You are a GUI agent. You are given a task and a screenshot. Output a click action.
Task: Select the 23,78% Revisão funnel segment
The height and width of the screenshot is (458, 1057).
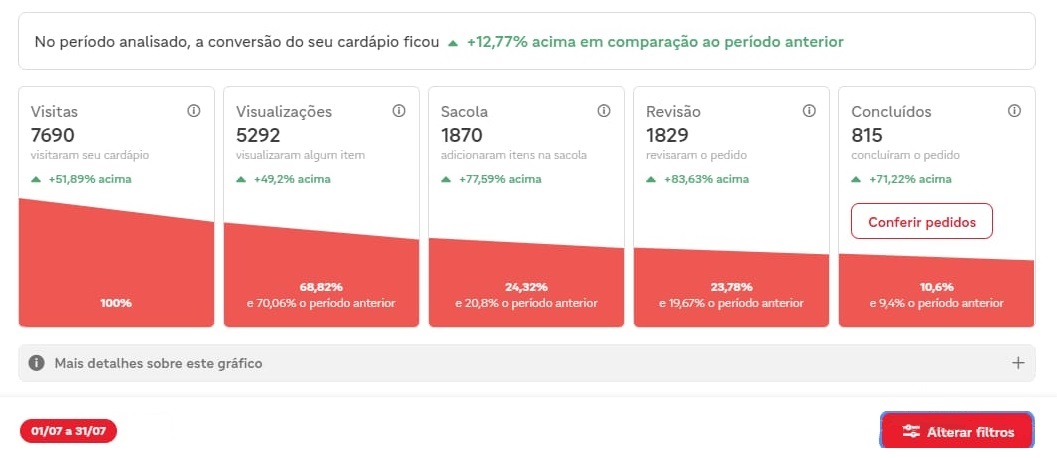731,292
